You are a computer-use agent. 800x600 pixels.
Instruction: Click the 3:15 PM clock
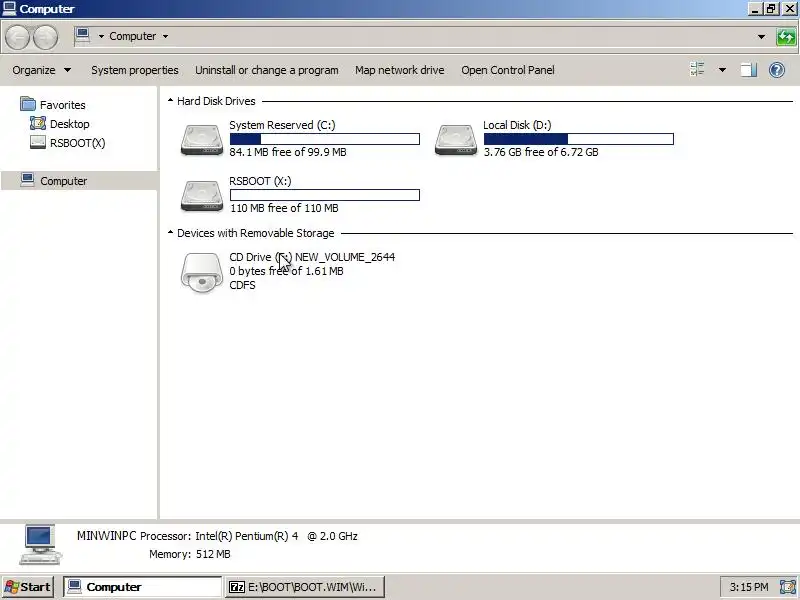pos(748,587)
